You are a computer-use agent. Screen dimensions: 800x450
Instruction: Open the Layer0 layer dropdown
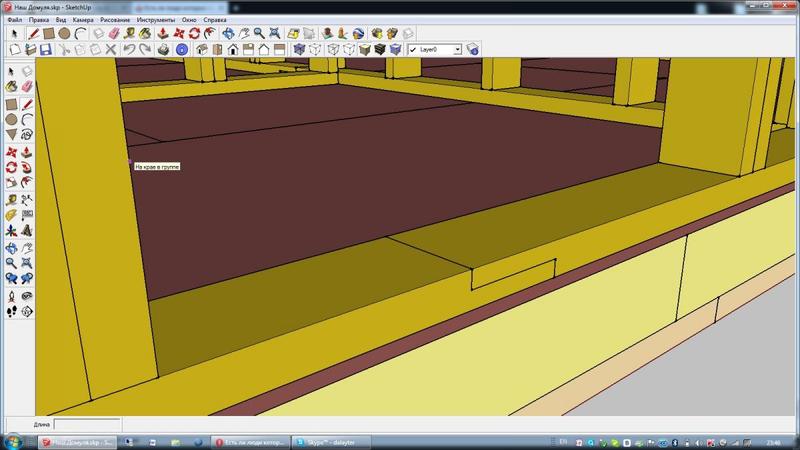click(x=458, y=48)
